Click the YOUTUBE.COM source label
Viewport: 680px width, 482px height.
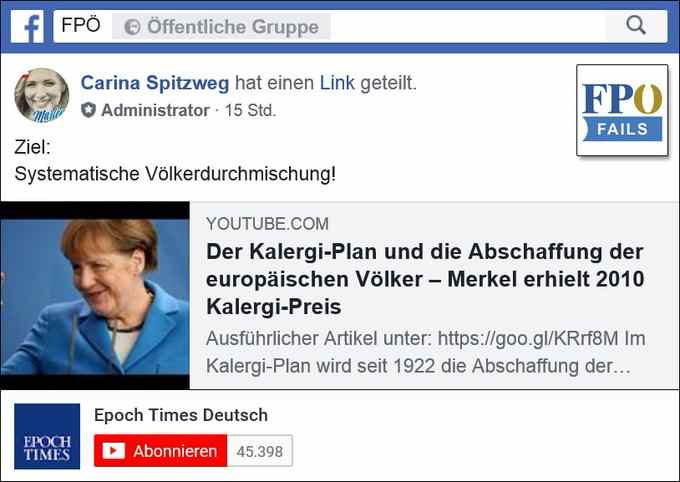267,224
